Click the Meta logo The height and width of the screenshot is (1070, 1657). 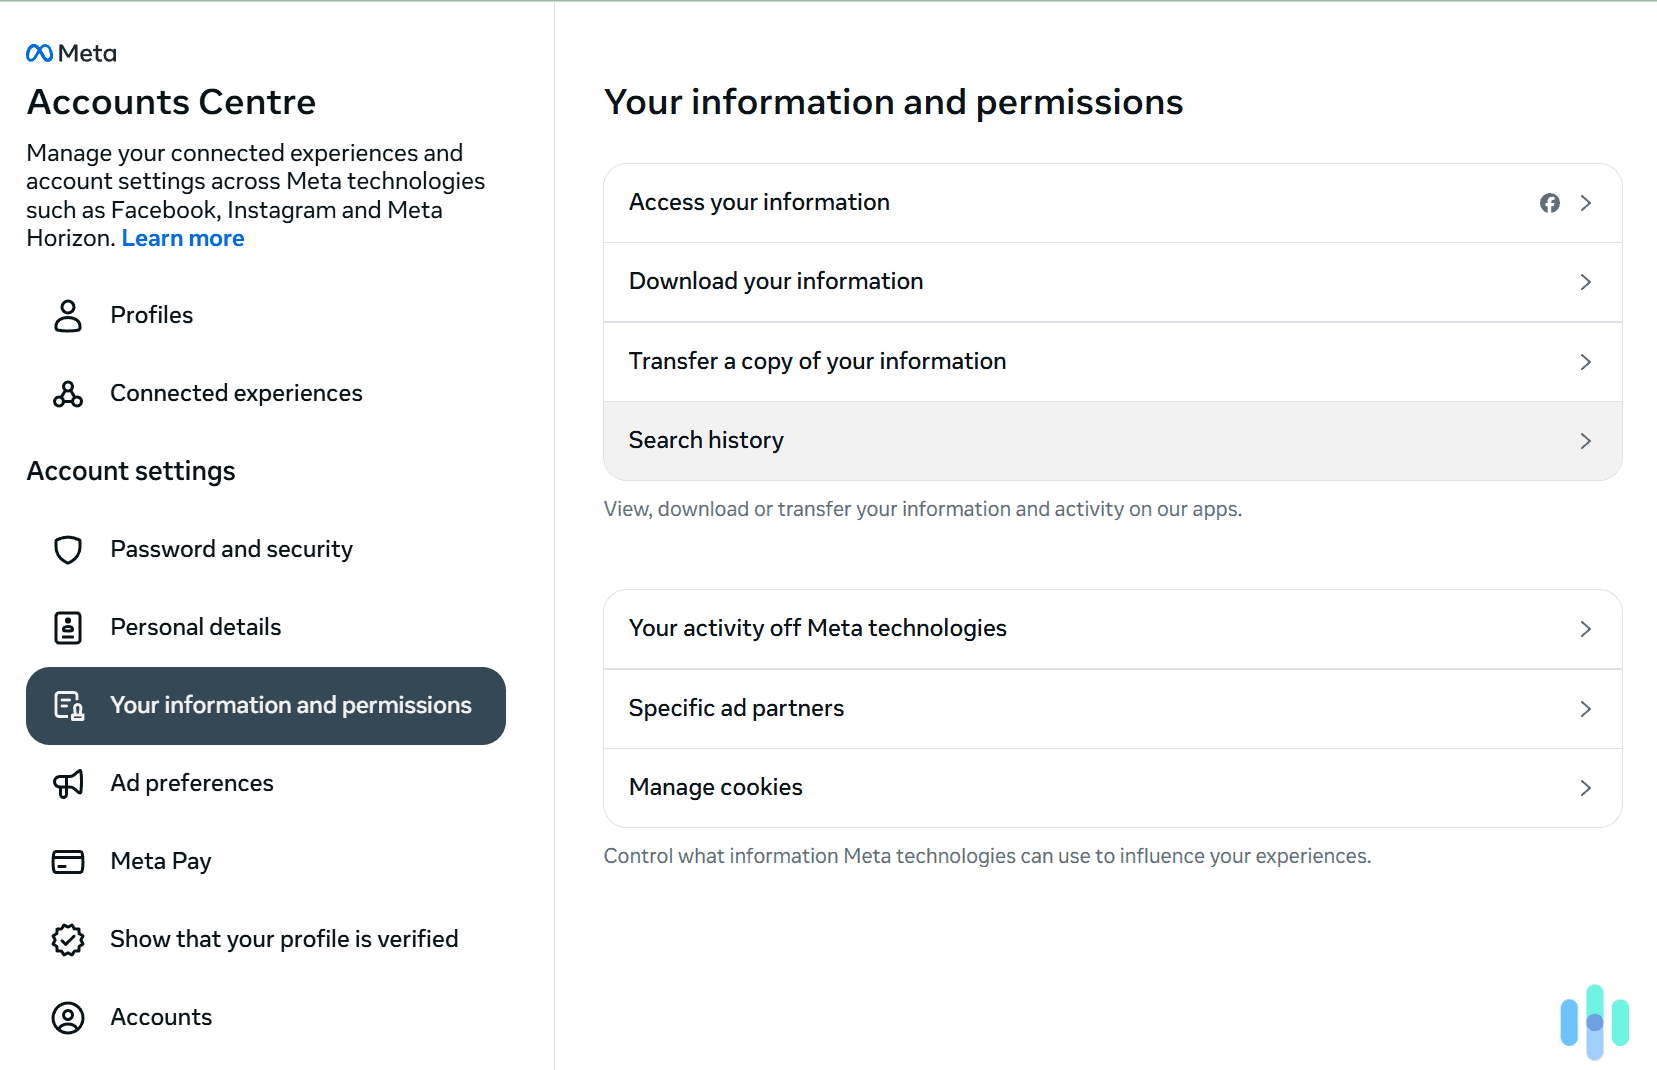pos(70,53)
